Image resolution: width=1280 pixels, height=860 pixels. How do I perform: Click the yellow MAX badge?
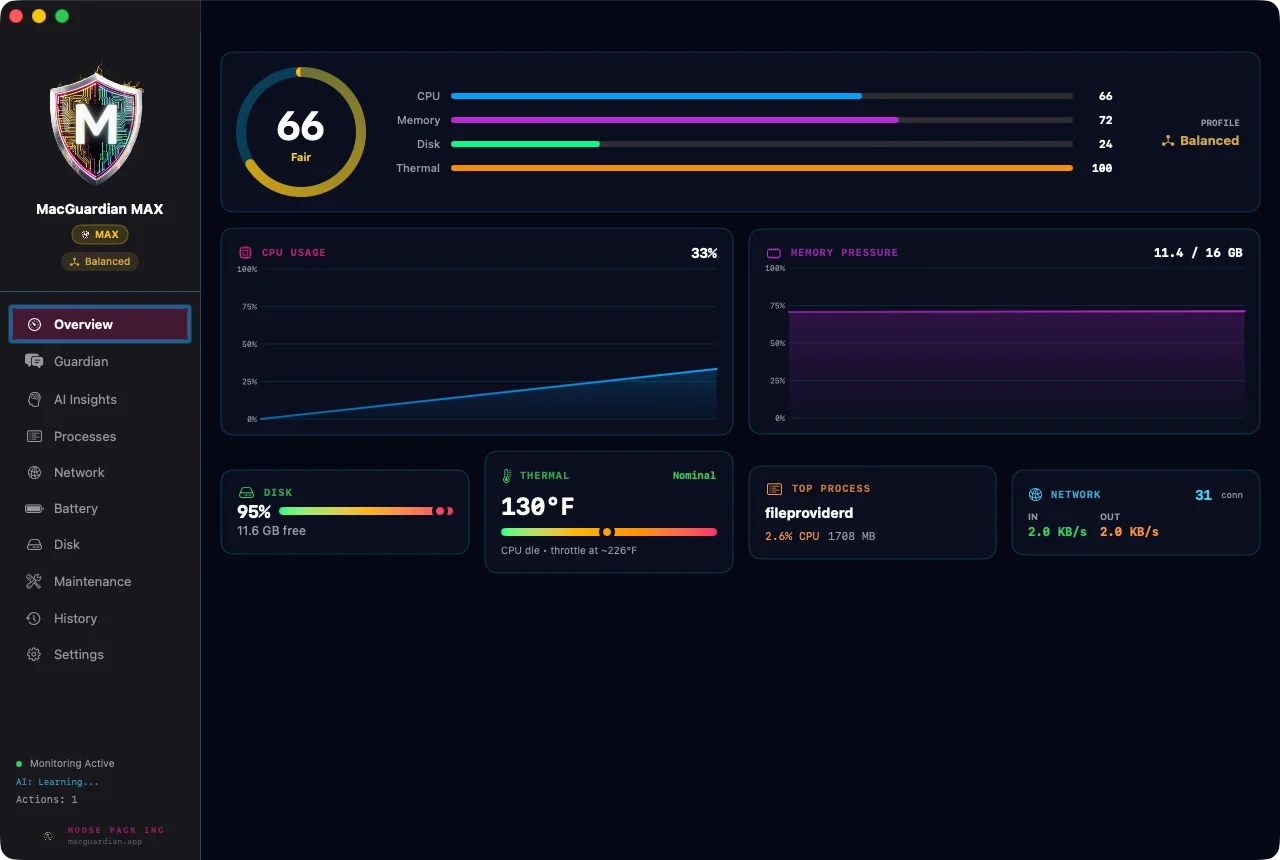[100, 235]
